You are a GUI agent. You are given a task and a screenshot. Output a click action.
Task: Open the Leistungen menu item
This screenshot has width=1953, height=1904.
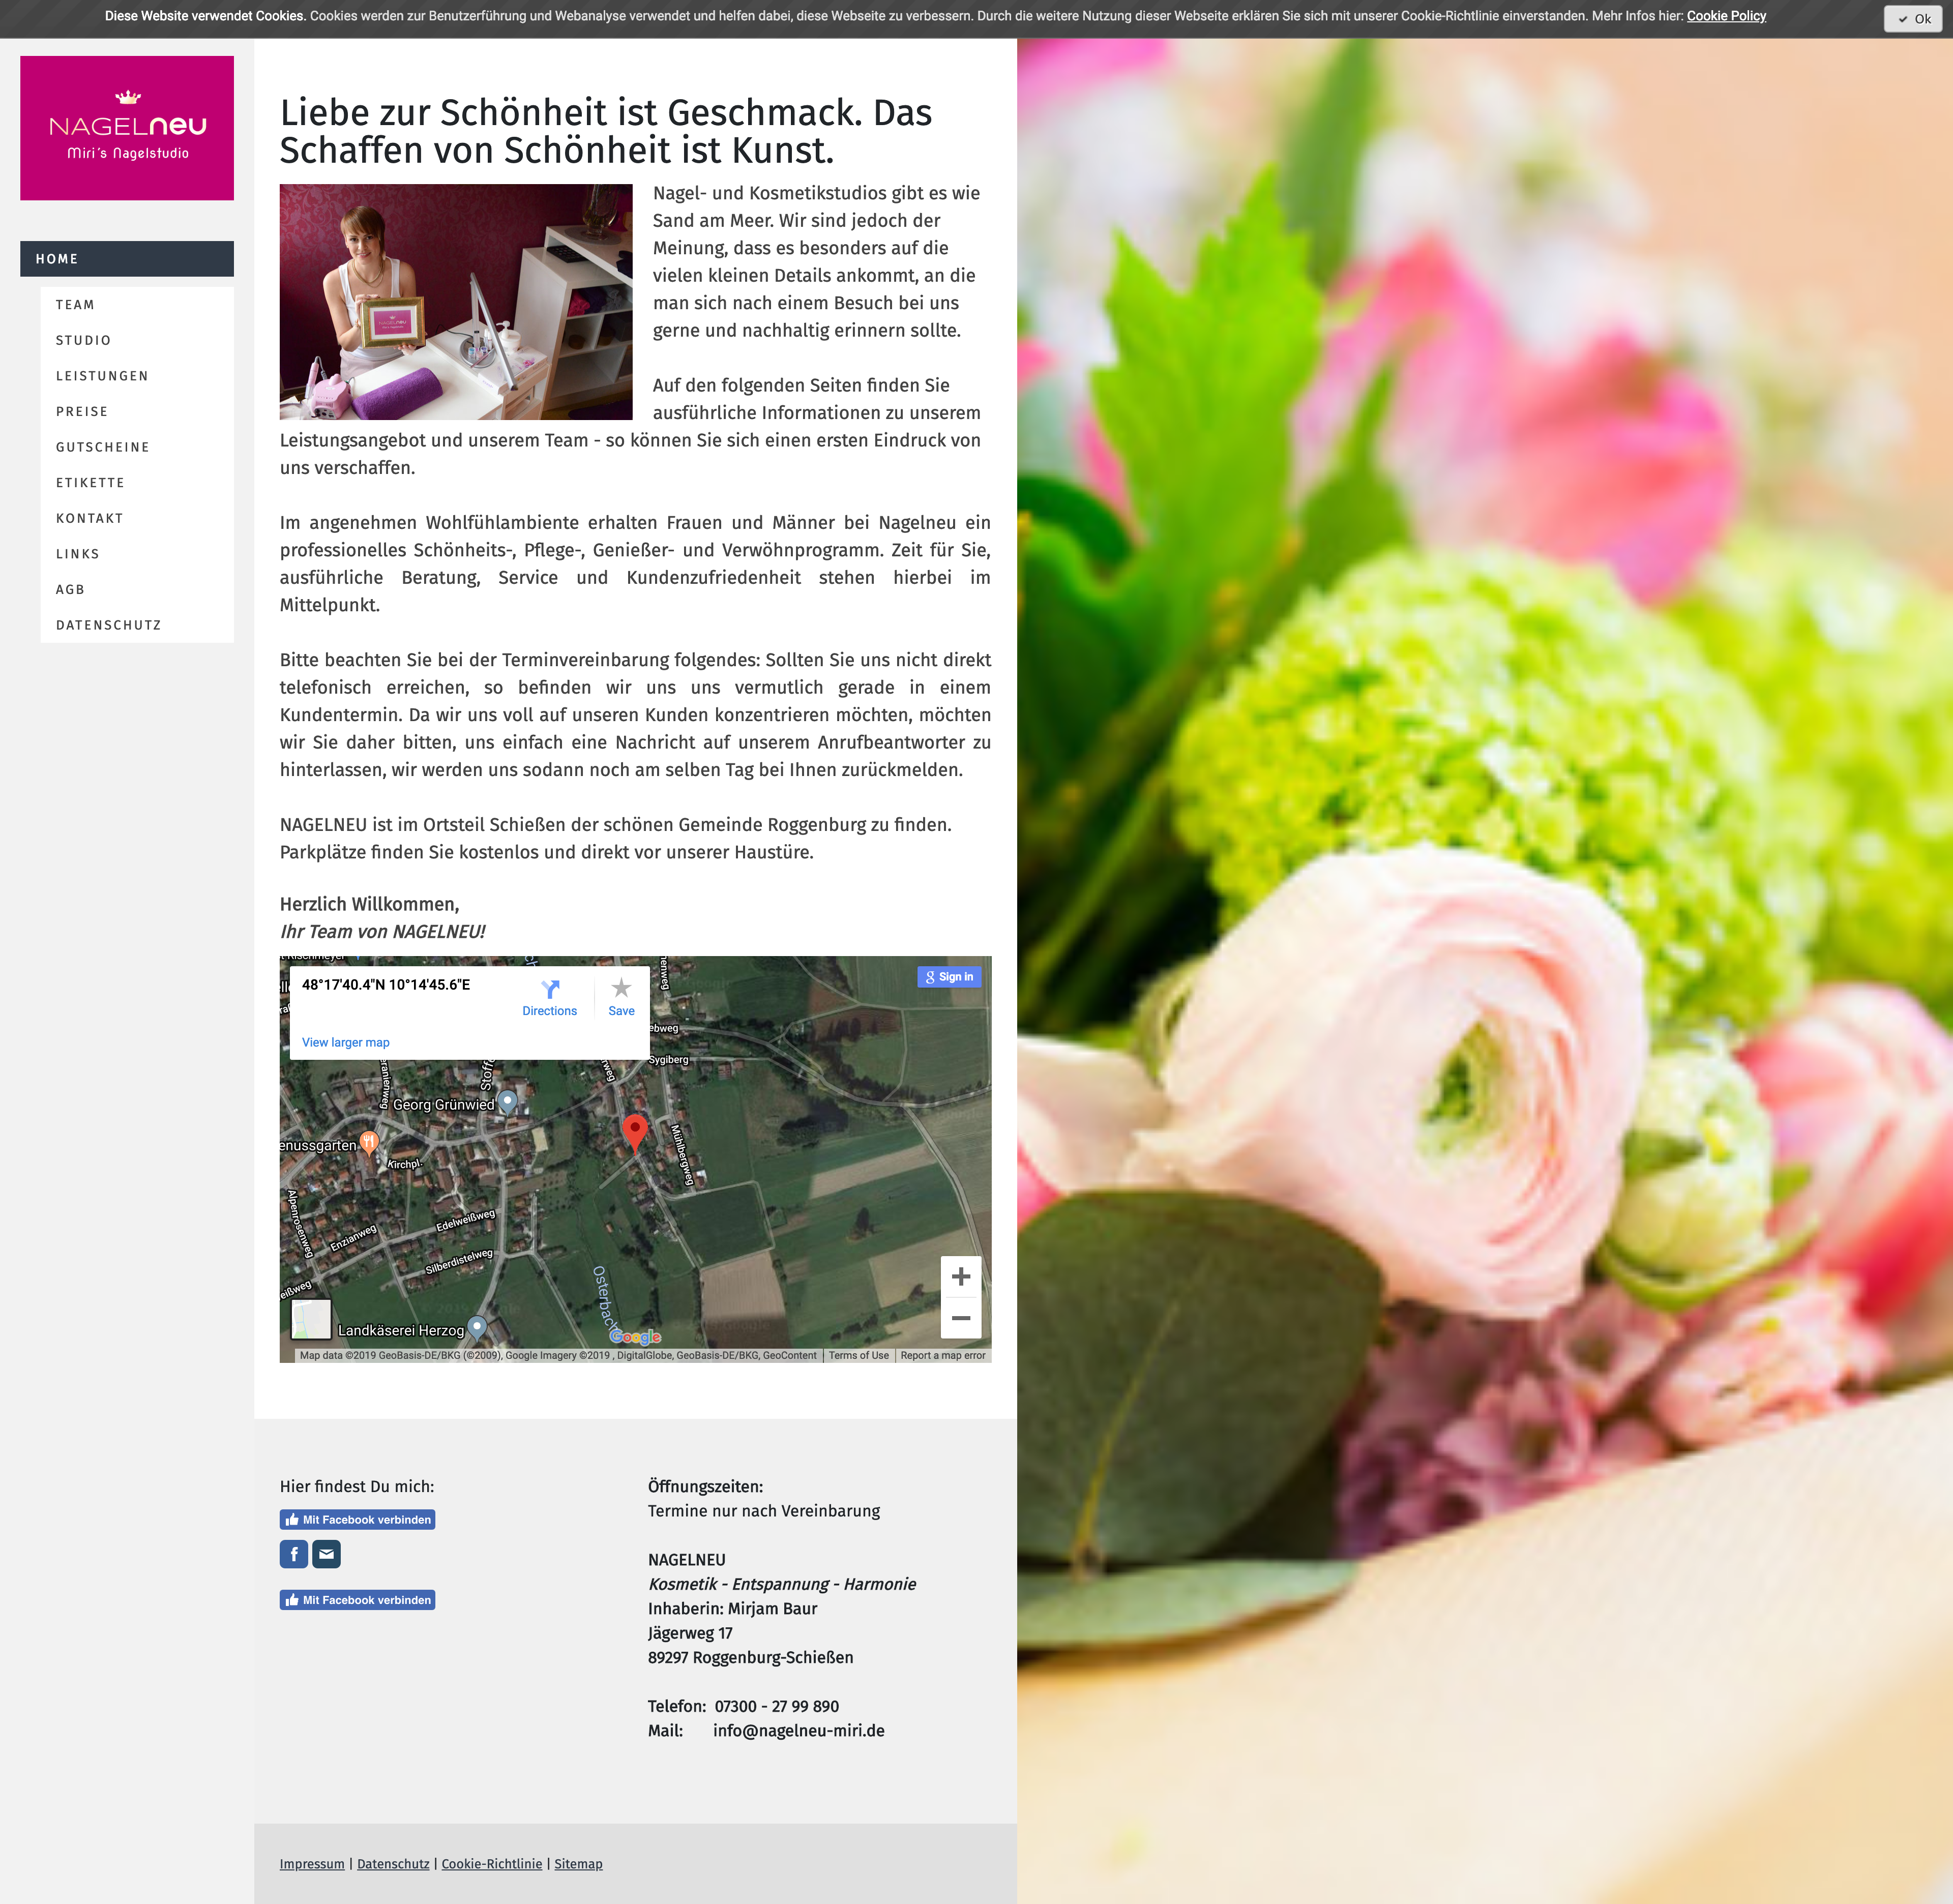[x=102, y=376]
